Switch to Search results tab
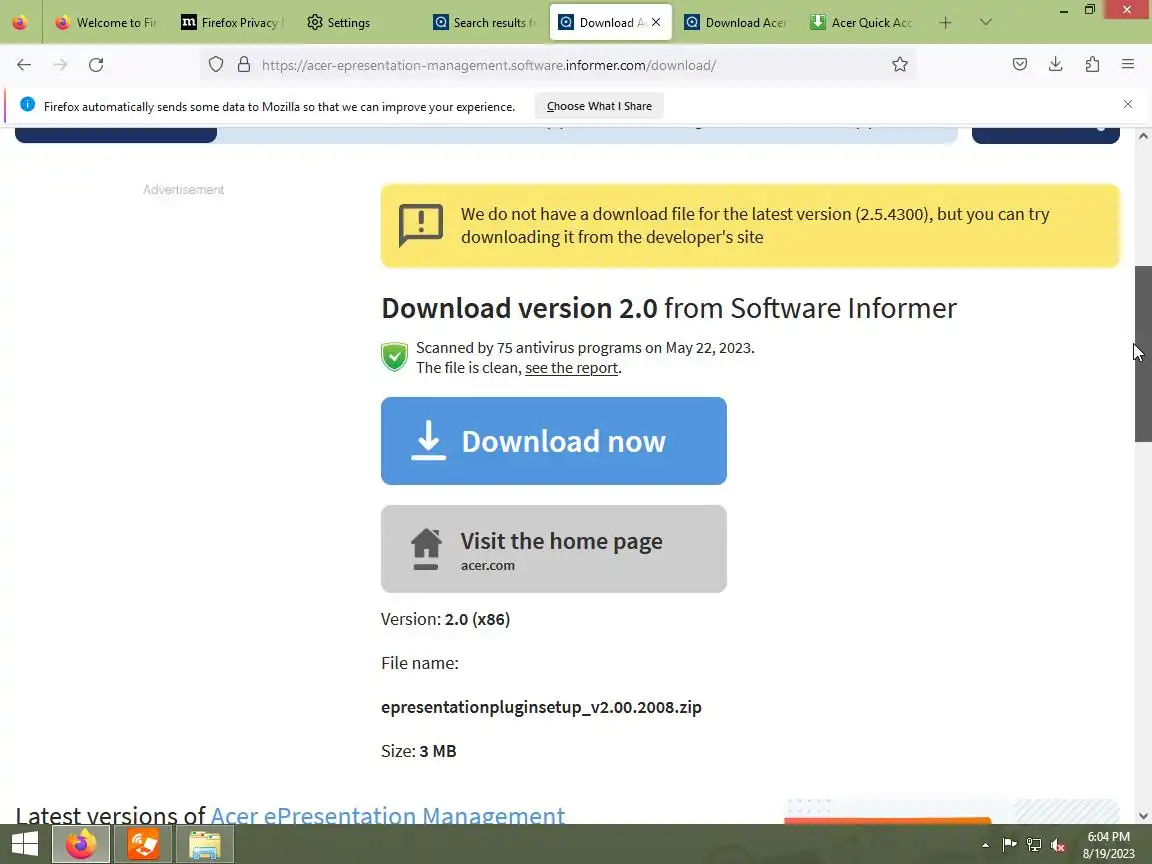Screen dimensions: 1152x864 click(484, 23)
